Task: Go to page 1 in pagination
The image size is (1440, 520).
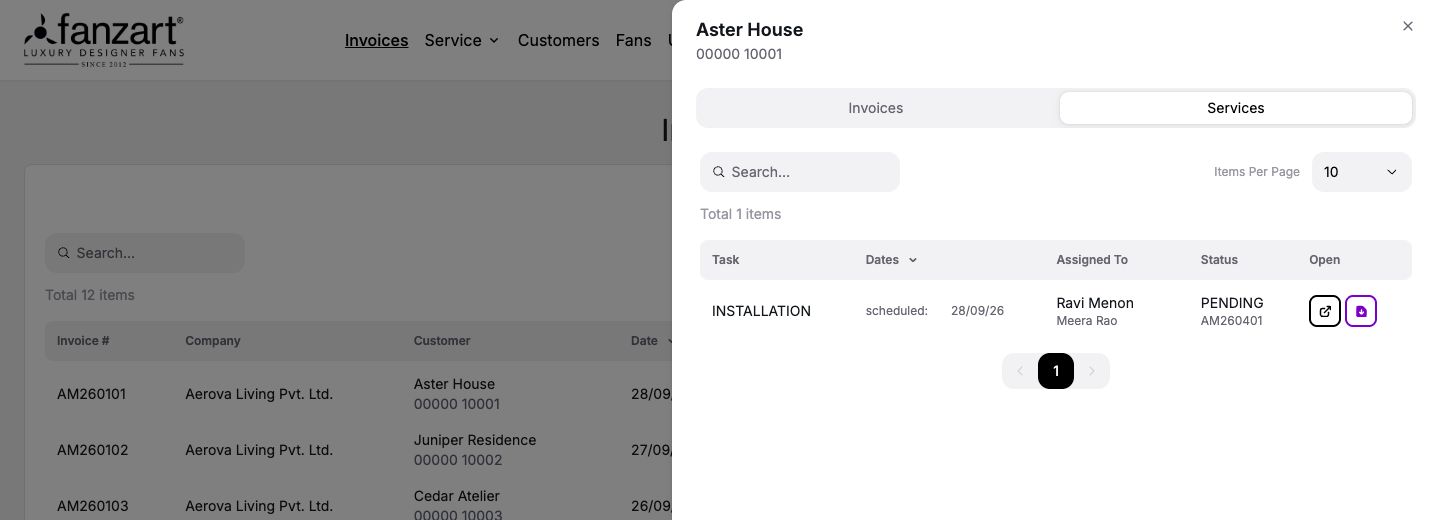Action: [1056, 371]
